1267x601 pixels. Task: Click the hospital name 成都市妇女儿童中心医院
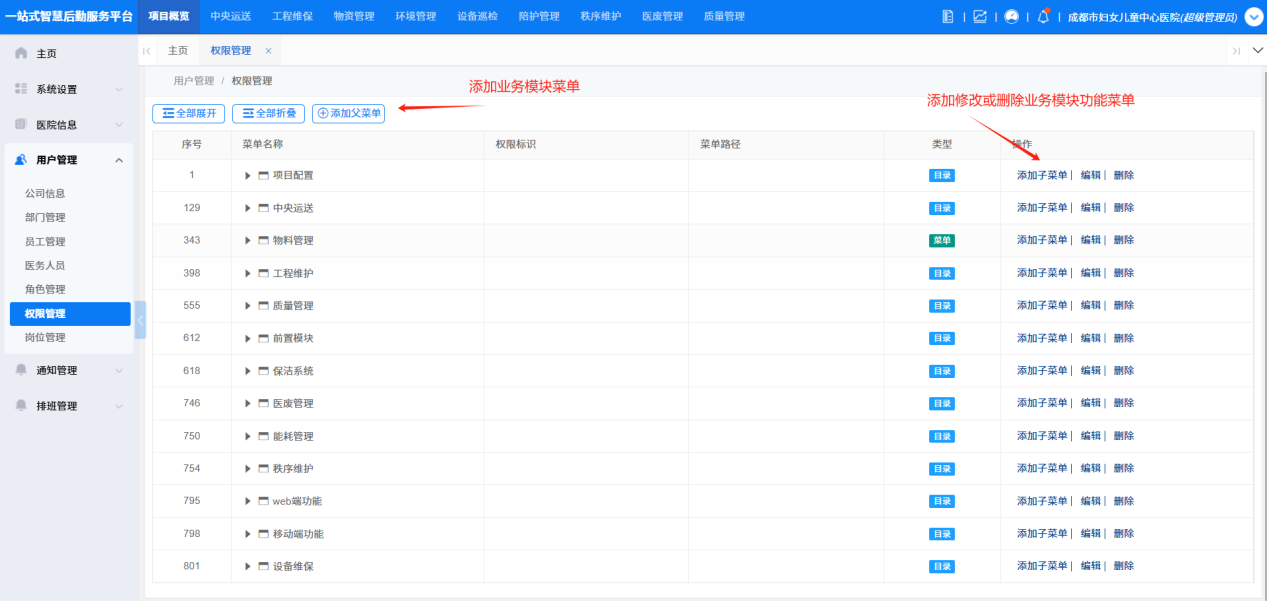coord(1123,17)
